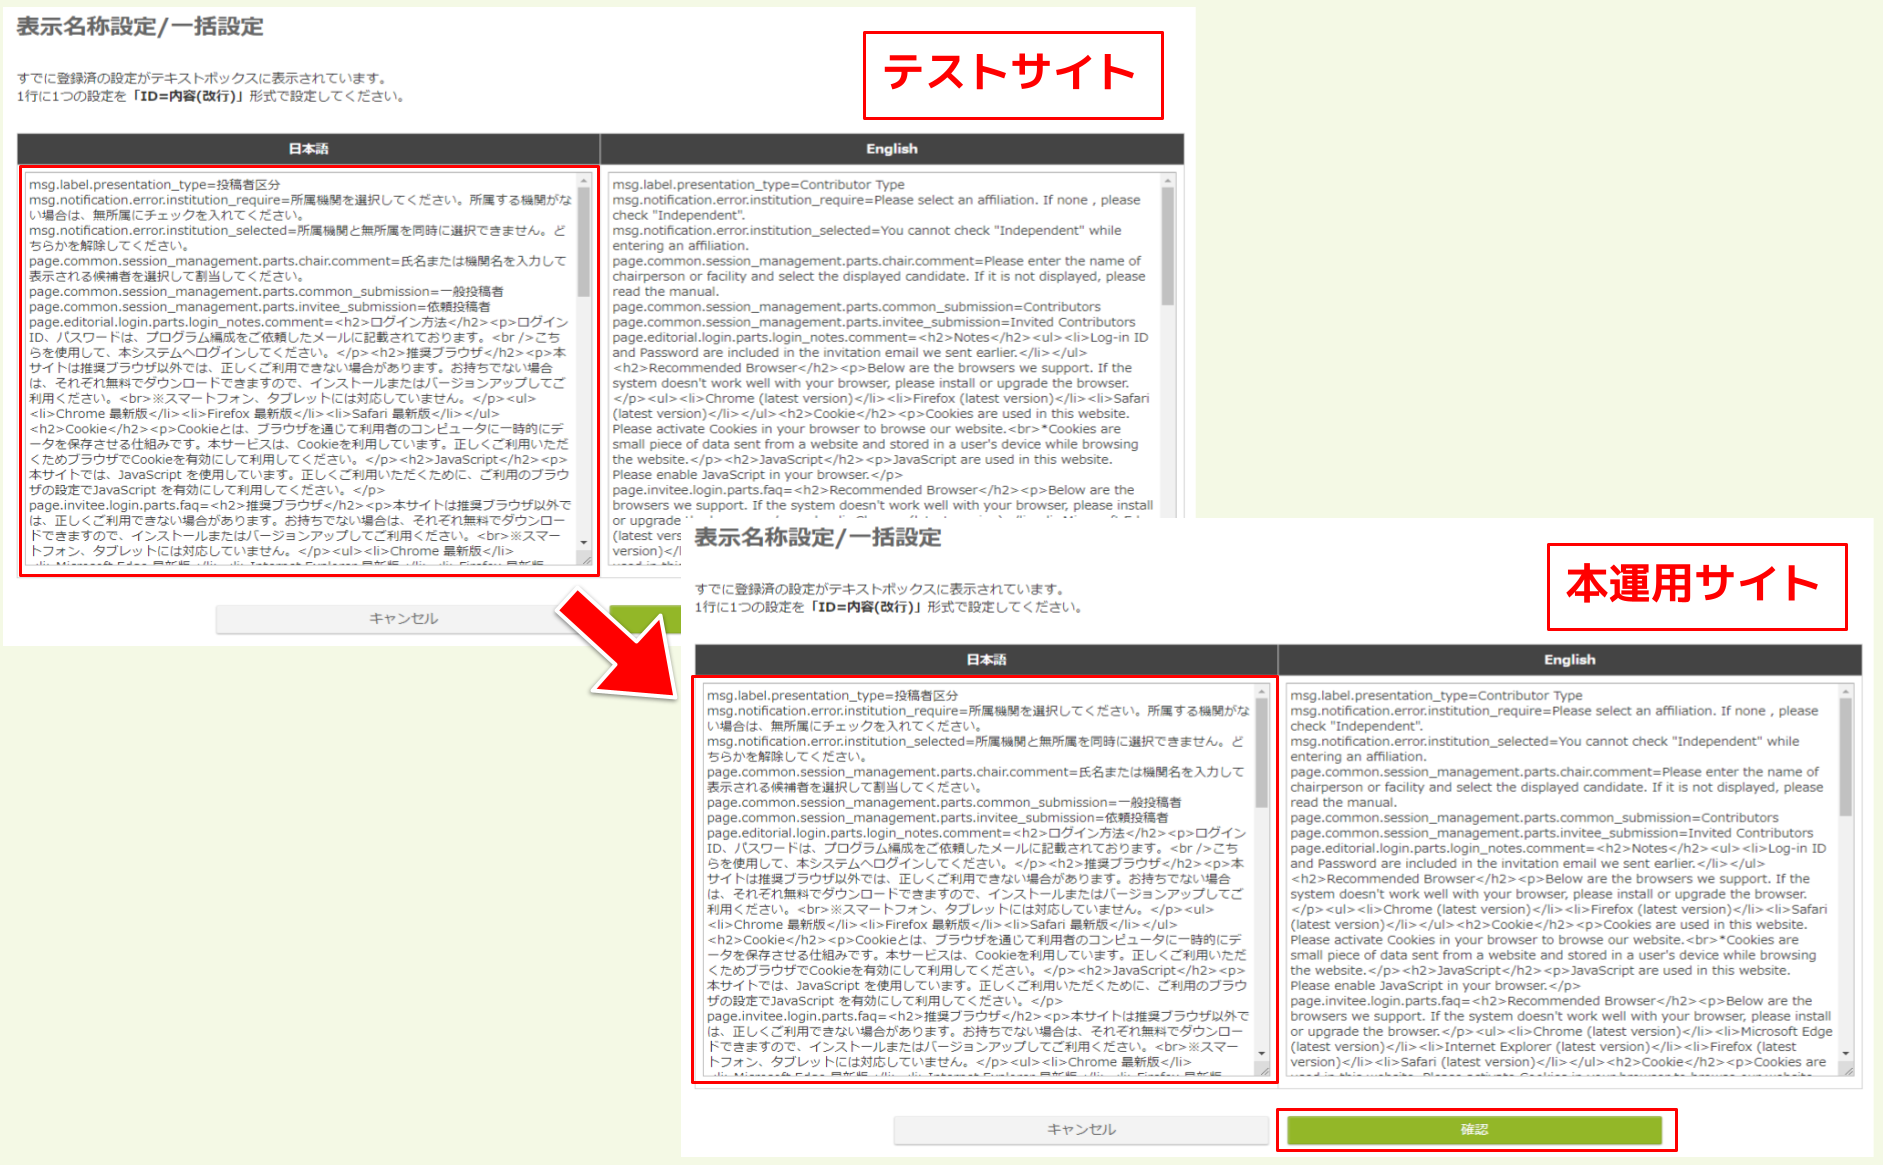Click the 本運用サイト red label box

click(1695, 586)
